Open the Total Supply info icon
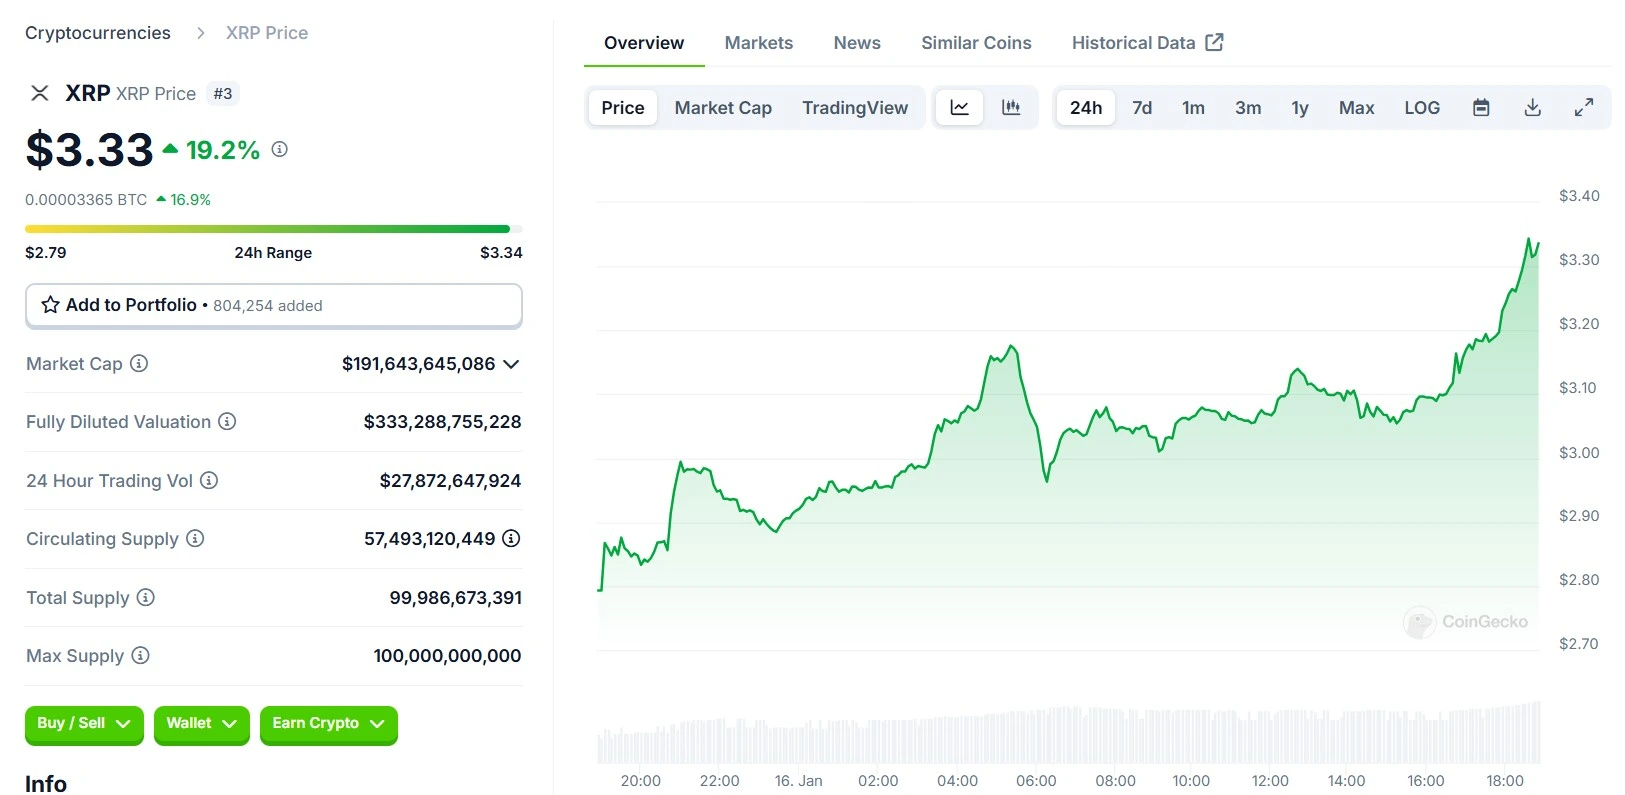This screenshot has height=795, width=1625. coord(145,598)
